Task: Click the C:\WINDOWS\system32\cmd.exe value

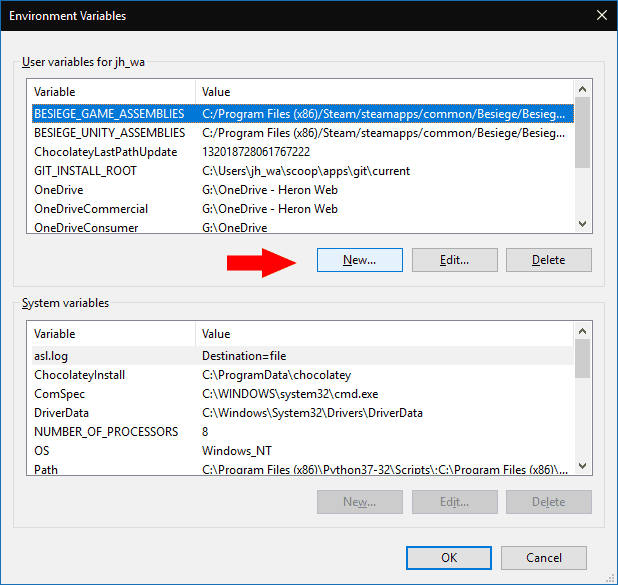Action: (290, 394)
